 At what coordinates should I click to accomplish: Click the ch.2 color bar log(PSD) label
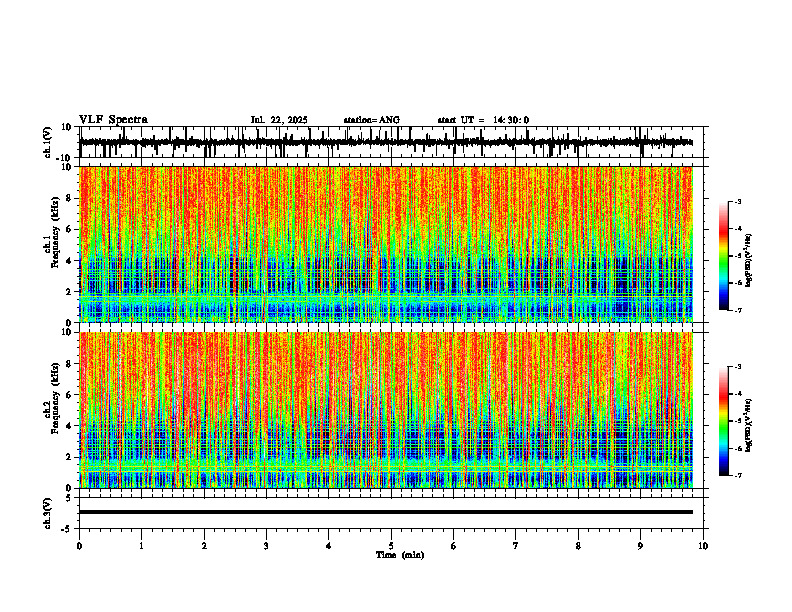click(x=749, y=426)
